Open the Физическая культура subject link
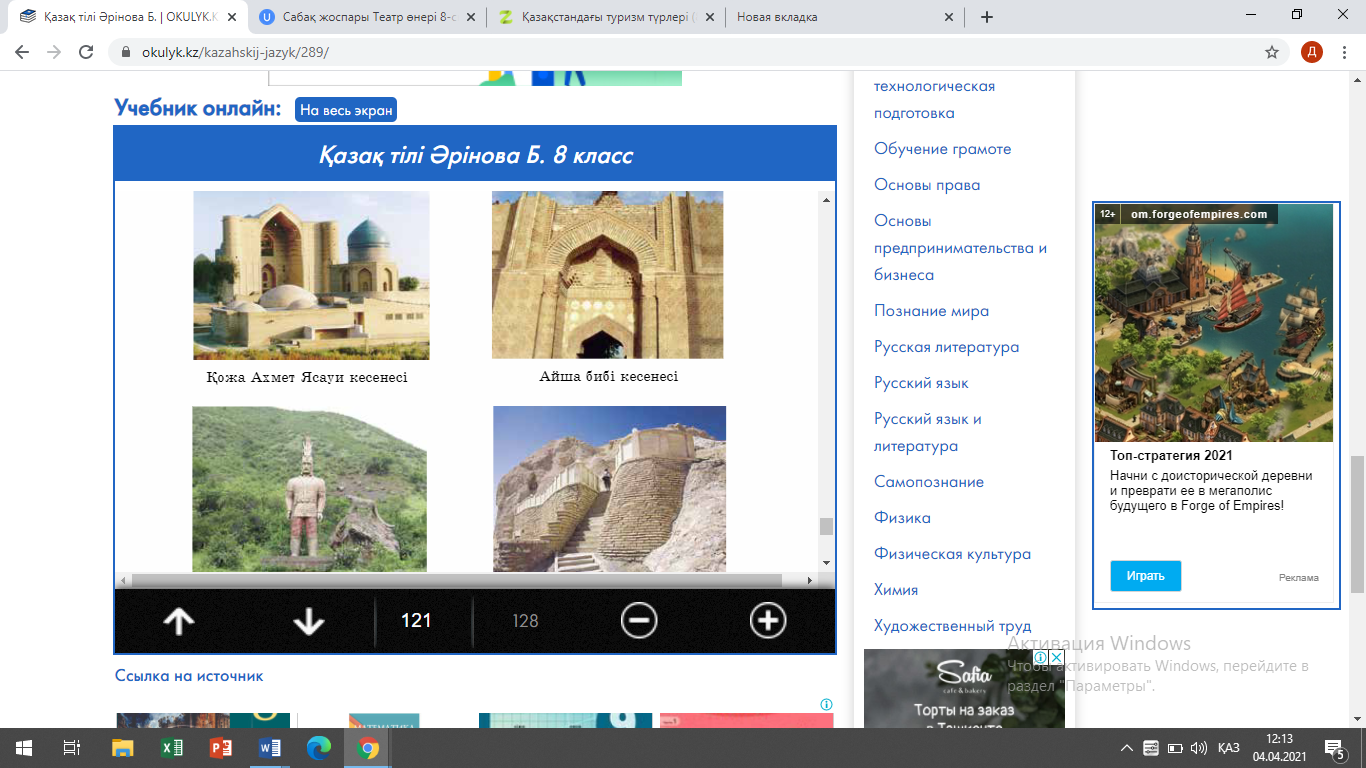 (x=952, y=554)
